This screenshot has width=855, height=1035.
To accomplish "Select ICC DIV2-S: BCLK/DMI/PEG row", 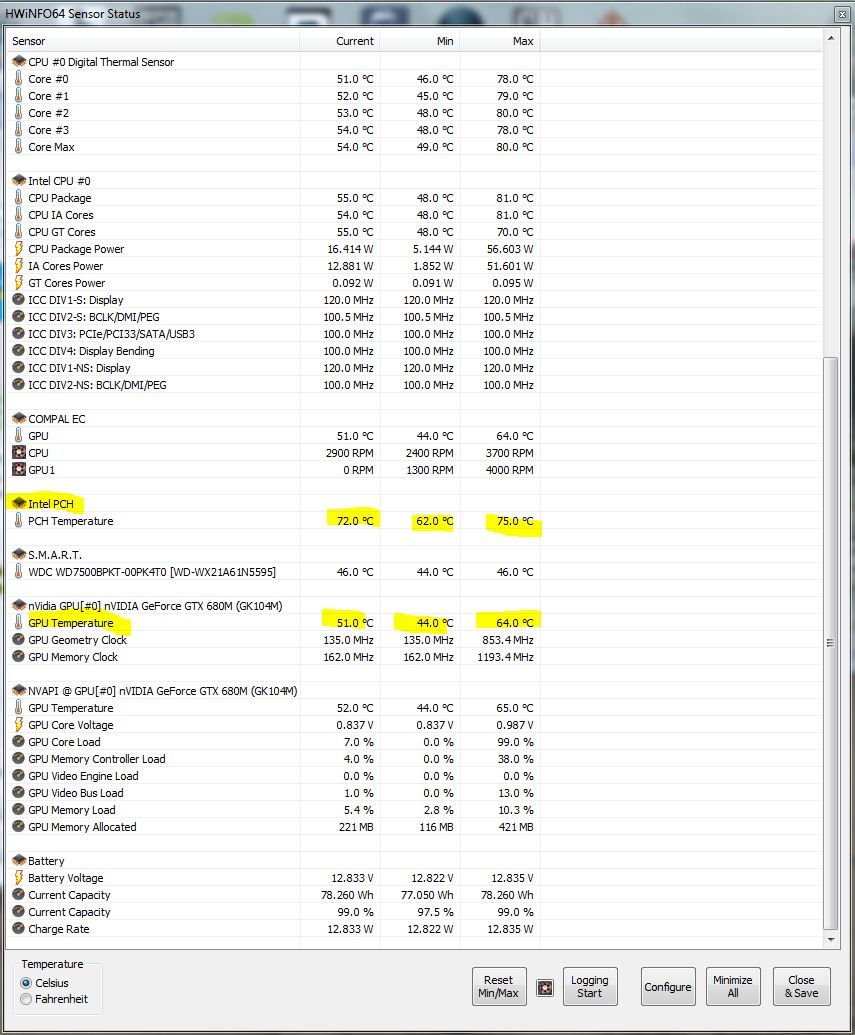I will (273, 317).
